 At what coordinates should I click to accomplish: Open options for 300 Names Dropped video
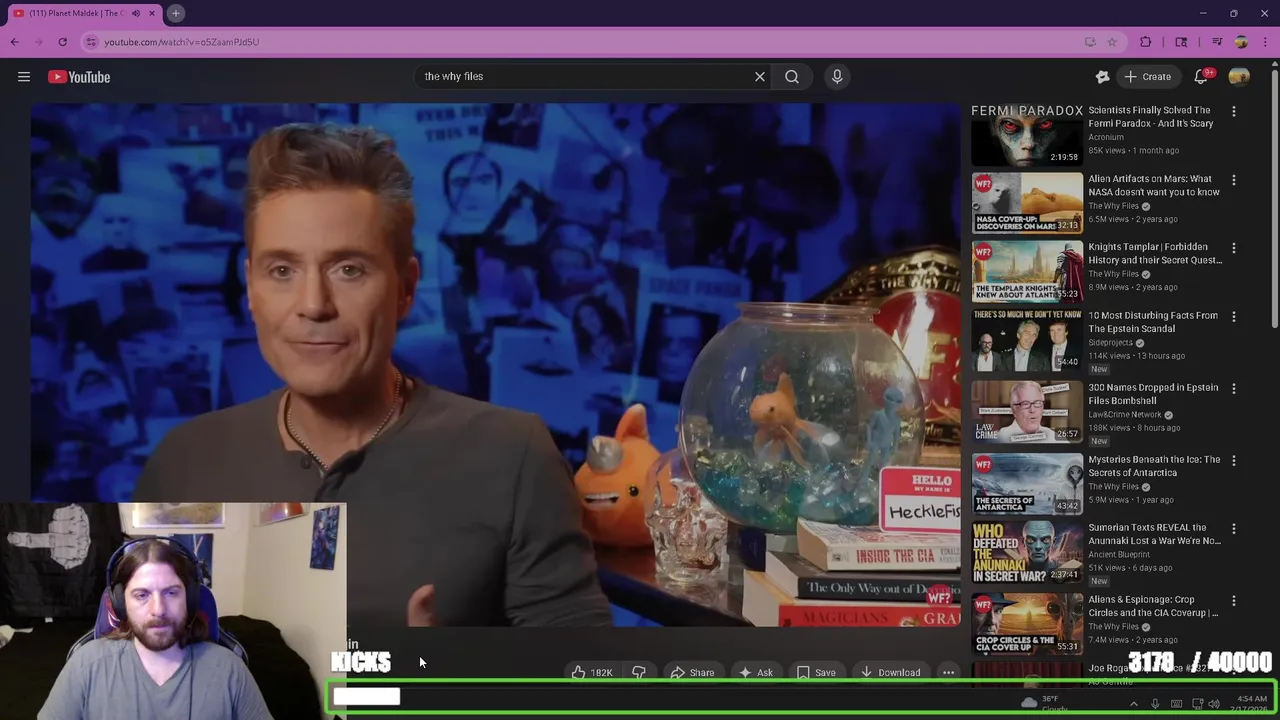pos(1233,389)
